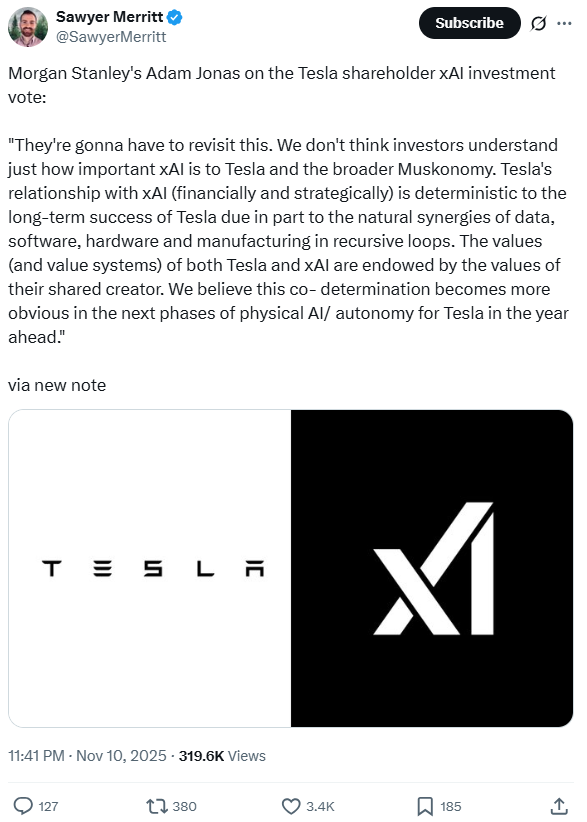The width and height of the screenshot is (587, 822).
Task: Open the more options ellipsis menu
Action: click(x=565, y=22)
